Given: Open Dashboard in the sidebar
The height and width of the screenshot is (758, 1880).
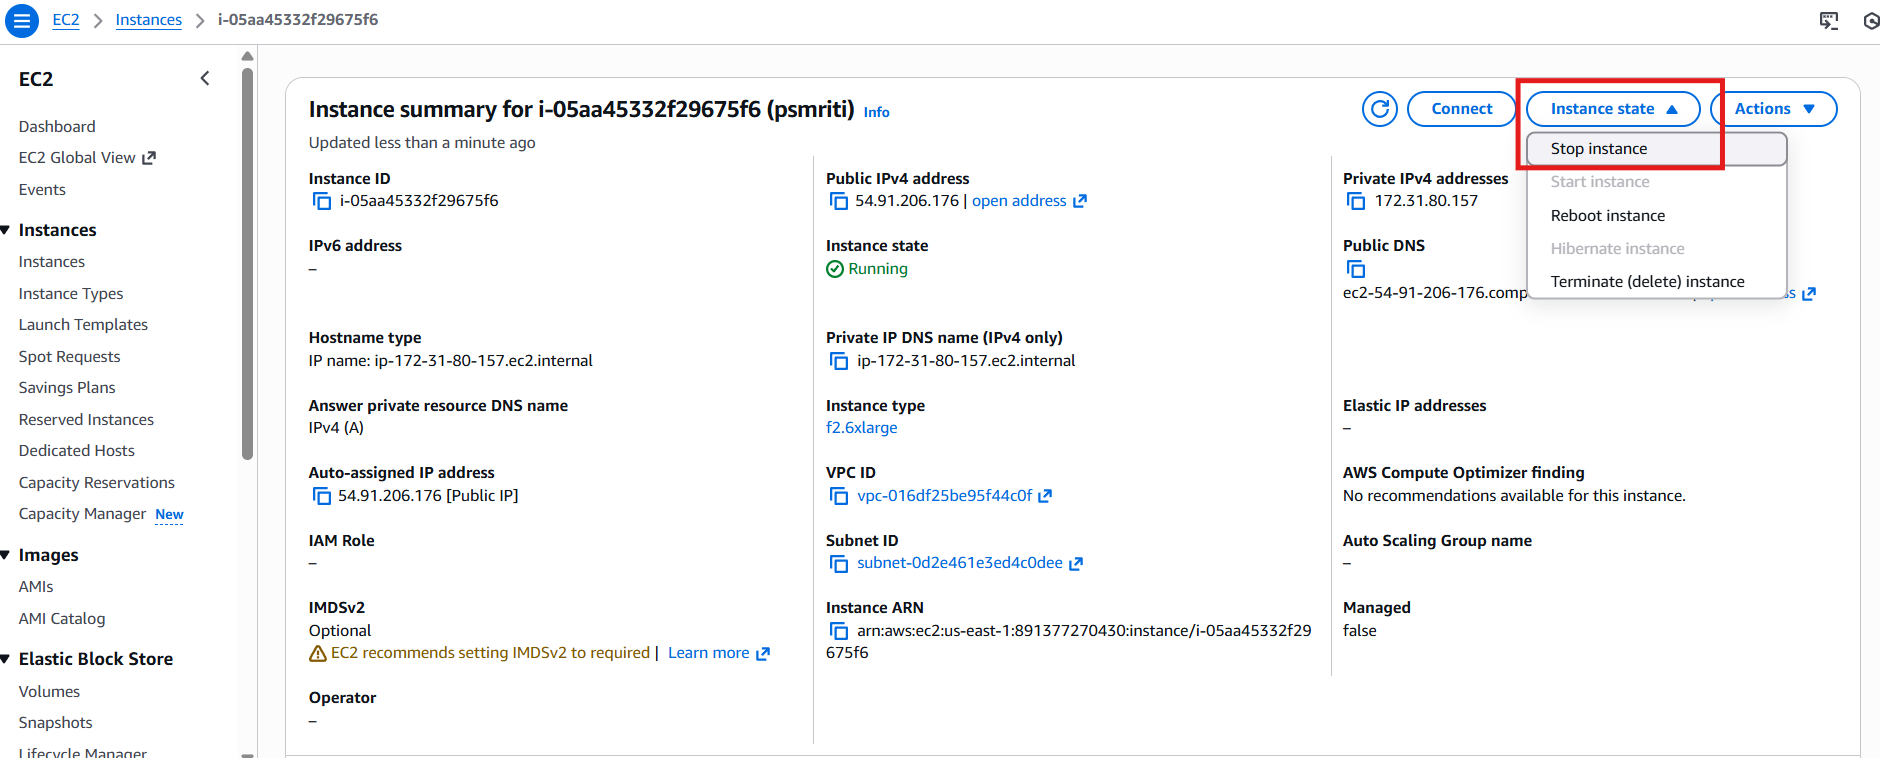Looking at the screenshot, I should [x=57, y=127].
